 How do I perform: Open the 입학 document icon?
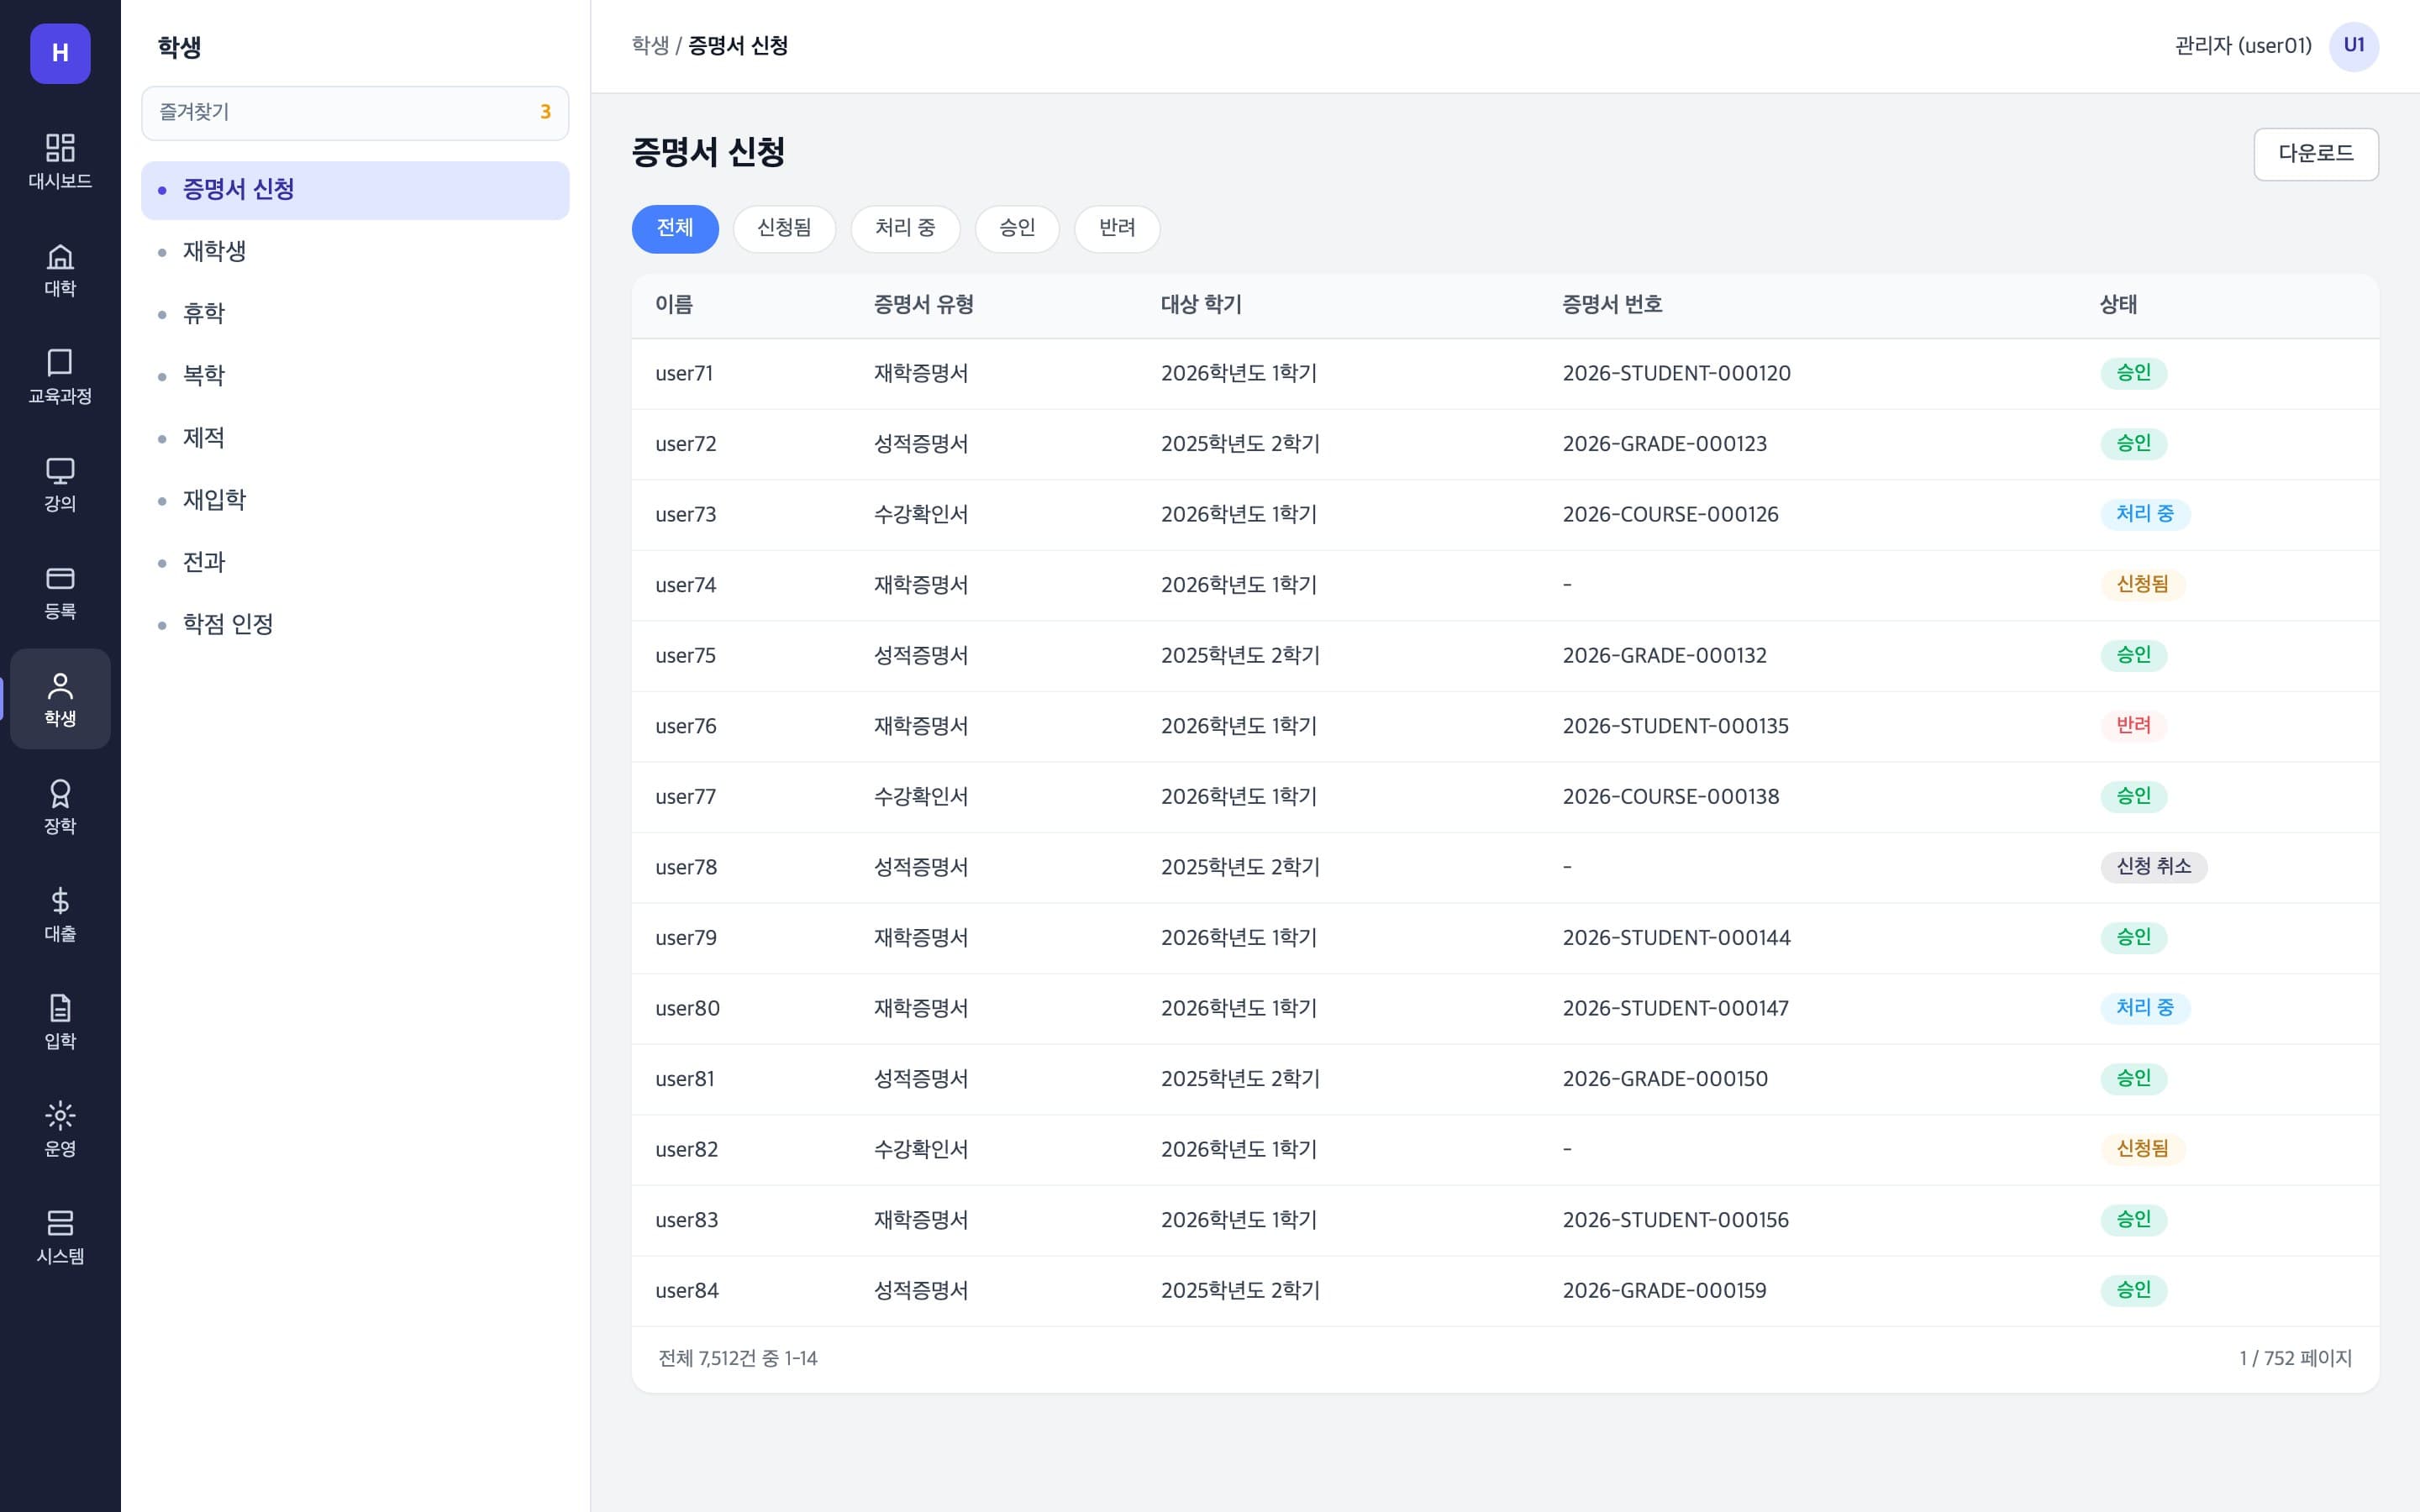point(60,1021)
